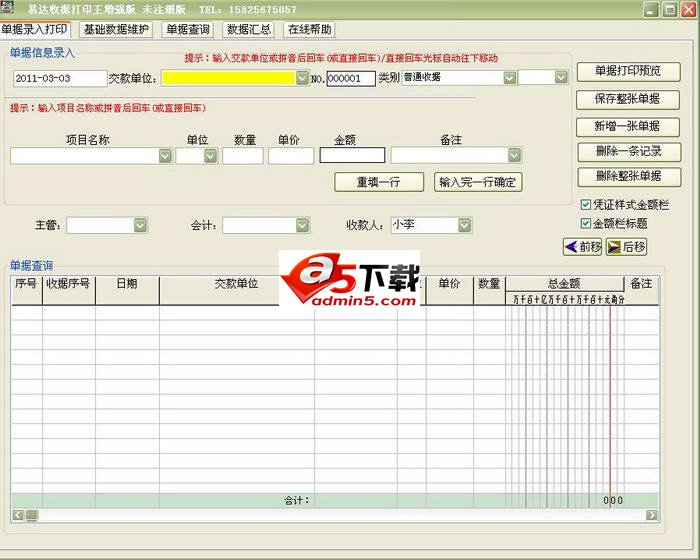Viewport: 700px width, 560px height.
Task: Open the 在线帮助 tab
Action: (x=309, y=29)
